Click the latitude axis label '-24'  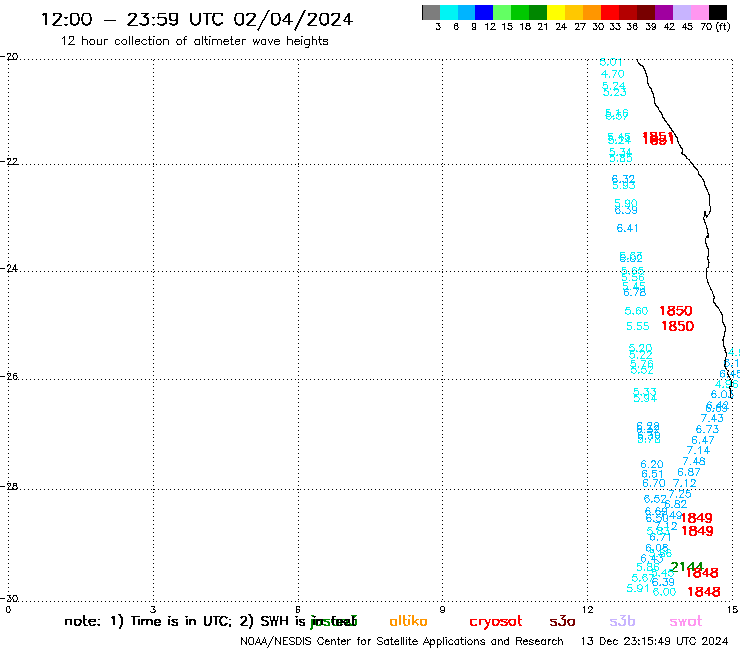pyautogui.click(x=9, y=268)
